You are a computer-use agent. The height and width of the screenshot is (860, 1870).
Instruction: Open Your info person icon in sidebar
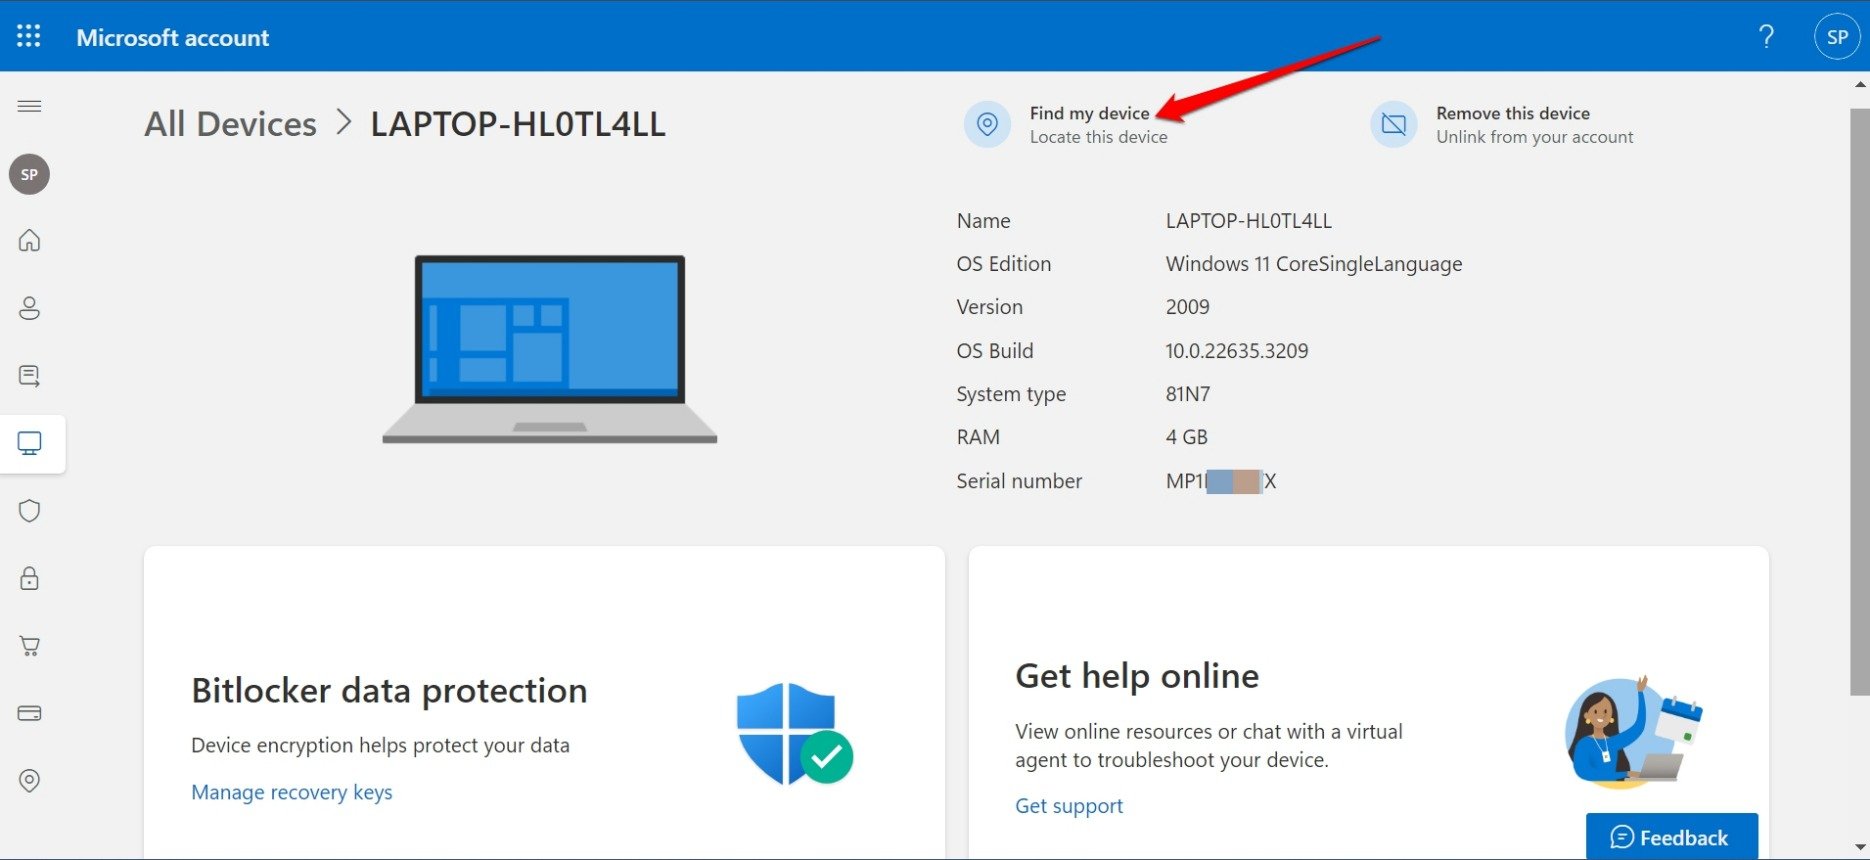coord(30,308)
